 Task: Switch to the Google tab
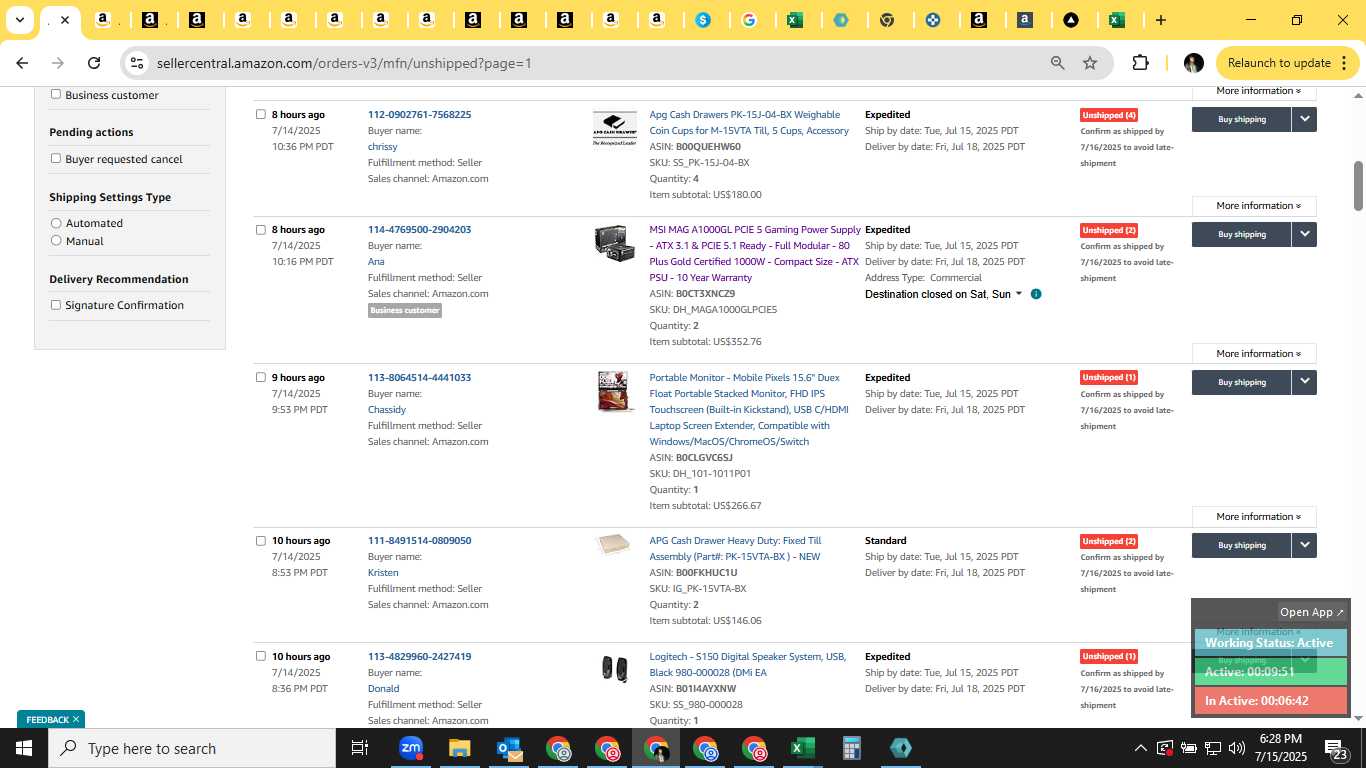749,20
